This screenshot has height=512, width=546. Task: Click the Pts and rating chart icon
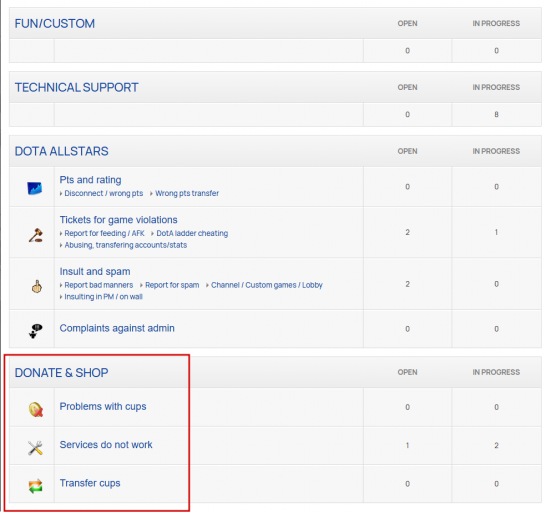(35, 188)
